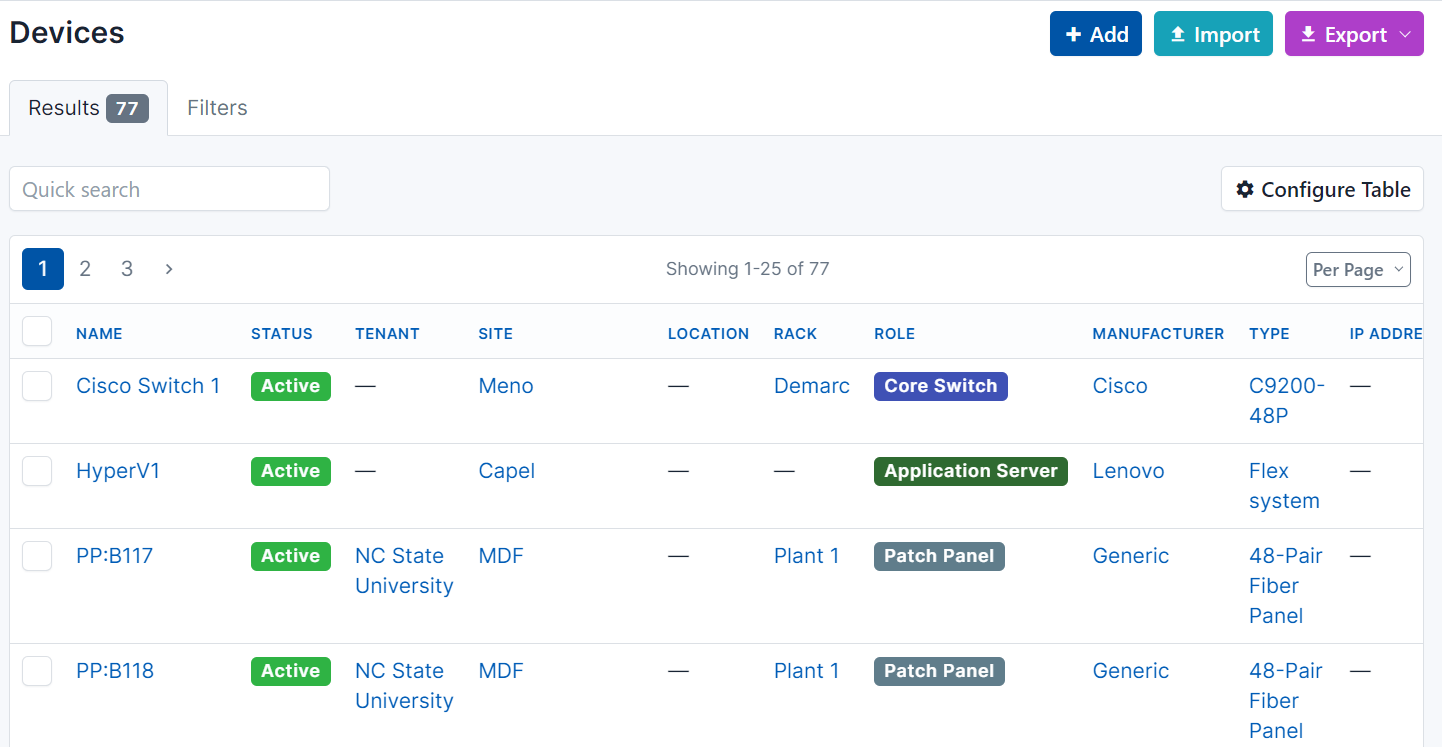Check the Cisco Switch 1 row checkbox
The height and width of the screenshot is (747, 1442).
tap(37, 386)
